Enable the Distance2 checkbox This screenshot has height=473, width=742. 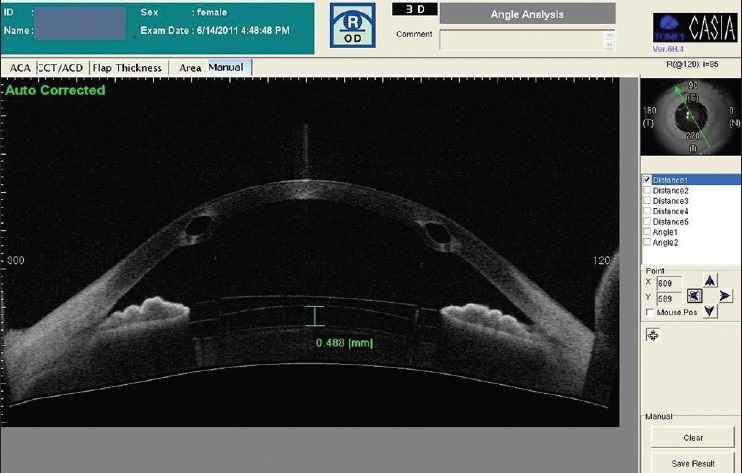point(648,190)
